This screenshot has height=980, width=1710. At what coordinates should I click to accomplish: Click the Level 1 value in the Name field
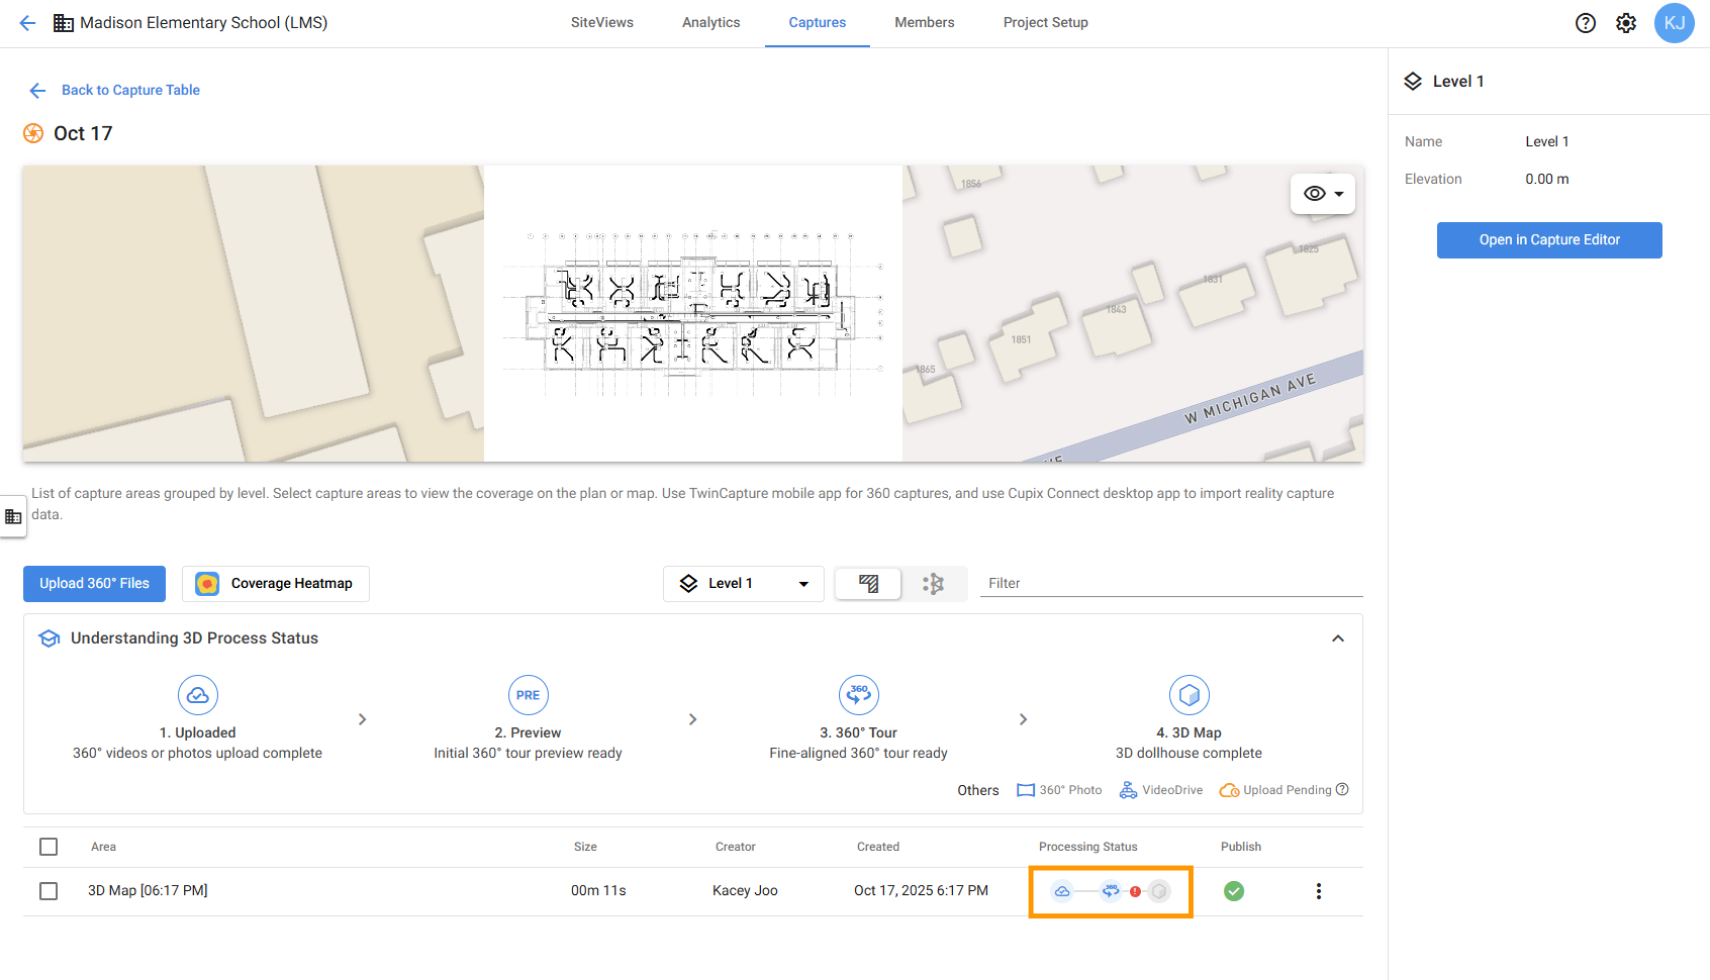[1547, 142]
